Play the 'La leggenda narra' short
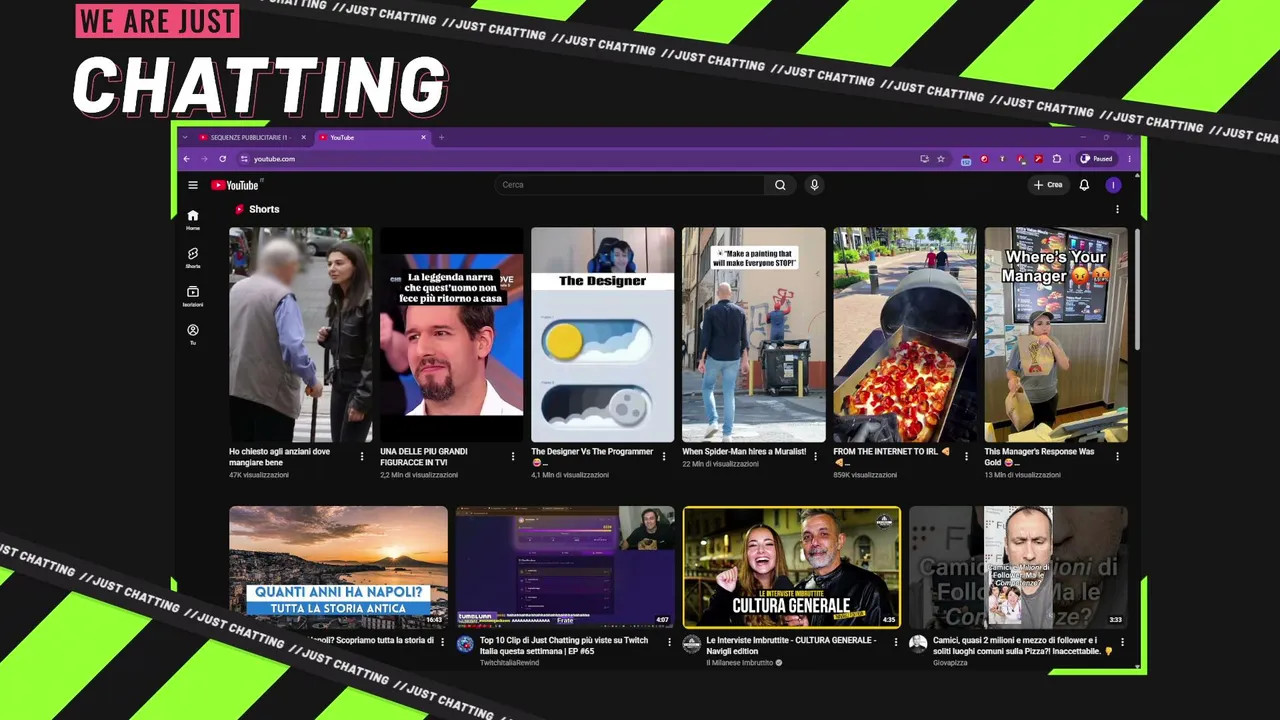Viewport: 1280px width, 720px height. 451,335
